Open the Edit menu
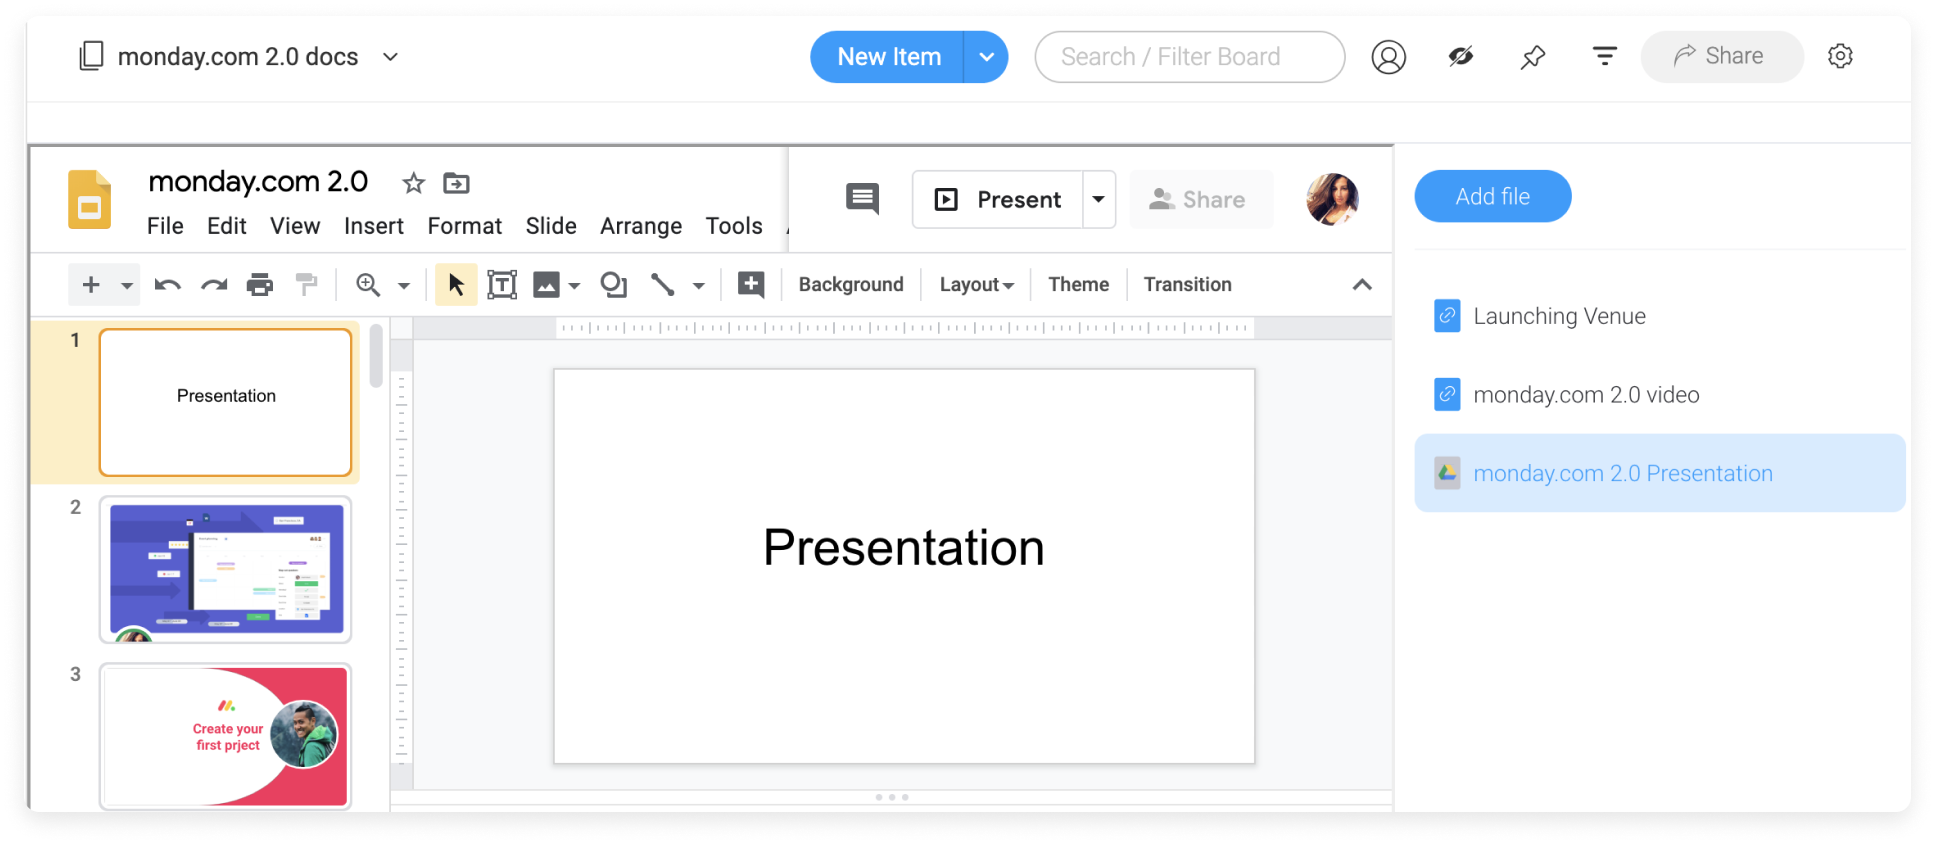This screenshot has width=1935, height=844. tap(227, 226)
